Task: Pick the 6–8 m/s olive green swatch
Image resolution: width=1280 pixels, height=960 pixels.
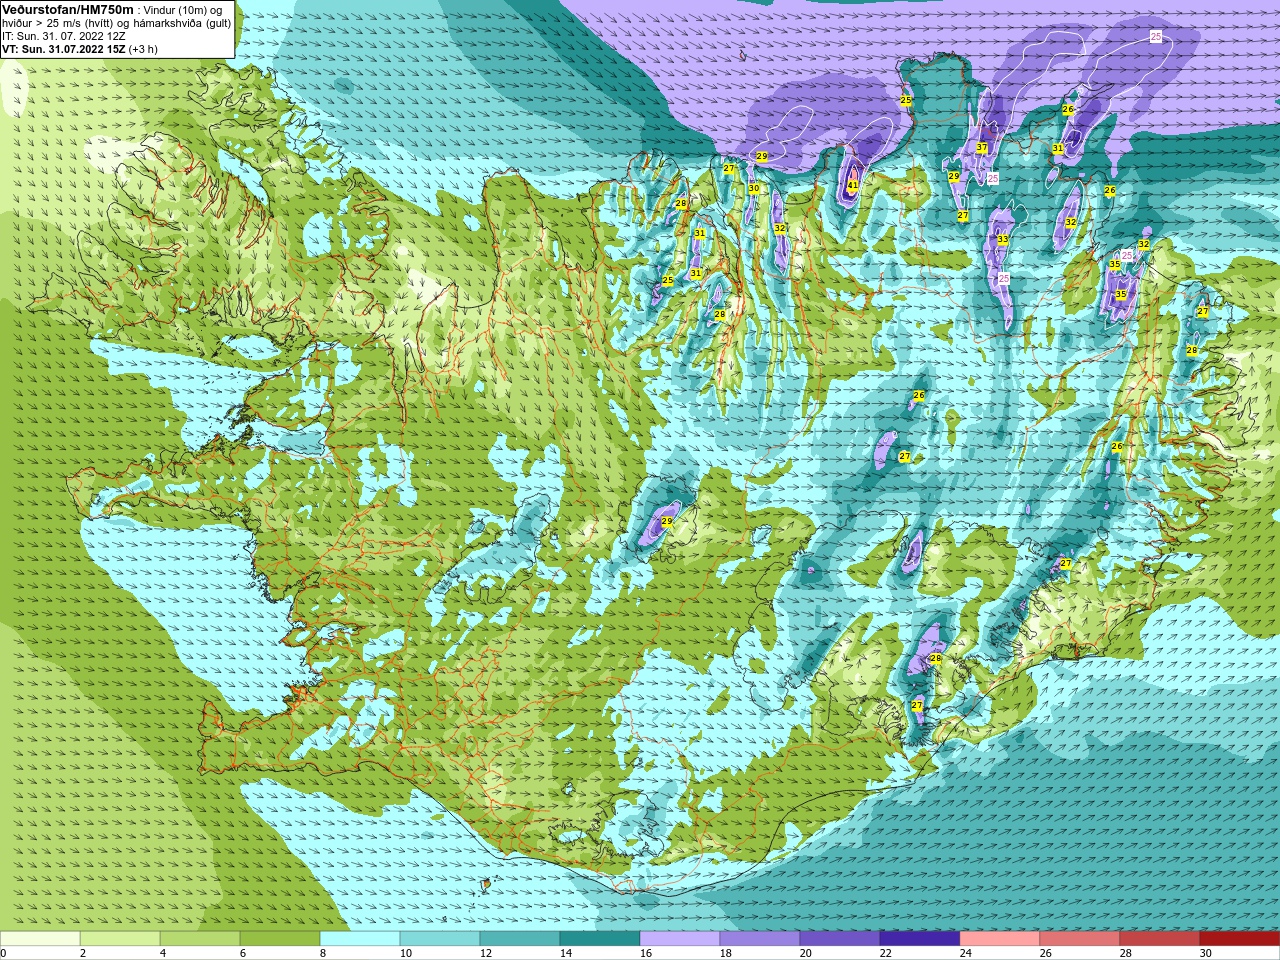Action: 280,939
